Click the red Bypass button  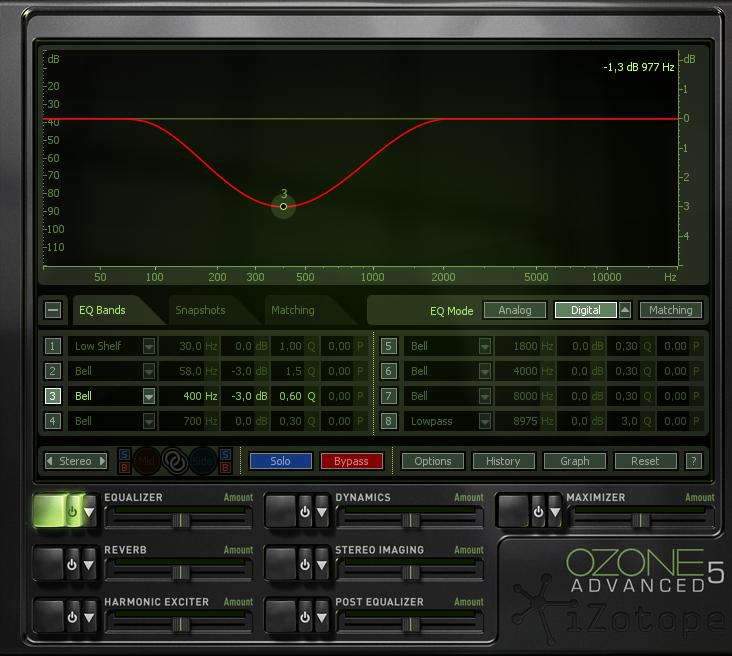[x=352, y=461]
